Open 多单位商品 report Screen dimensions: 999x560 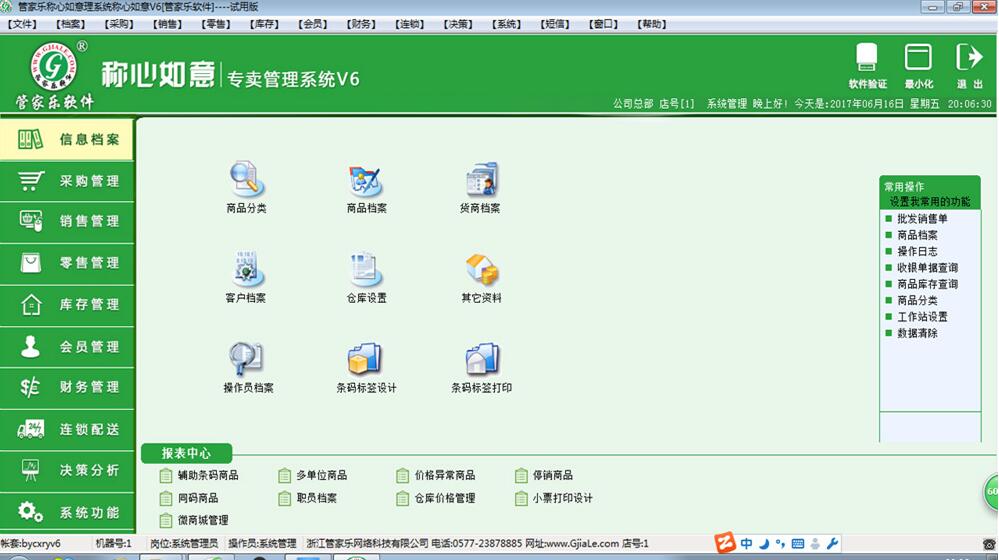click(x=313, y=475)
